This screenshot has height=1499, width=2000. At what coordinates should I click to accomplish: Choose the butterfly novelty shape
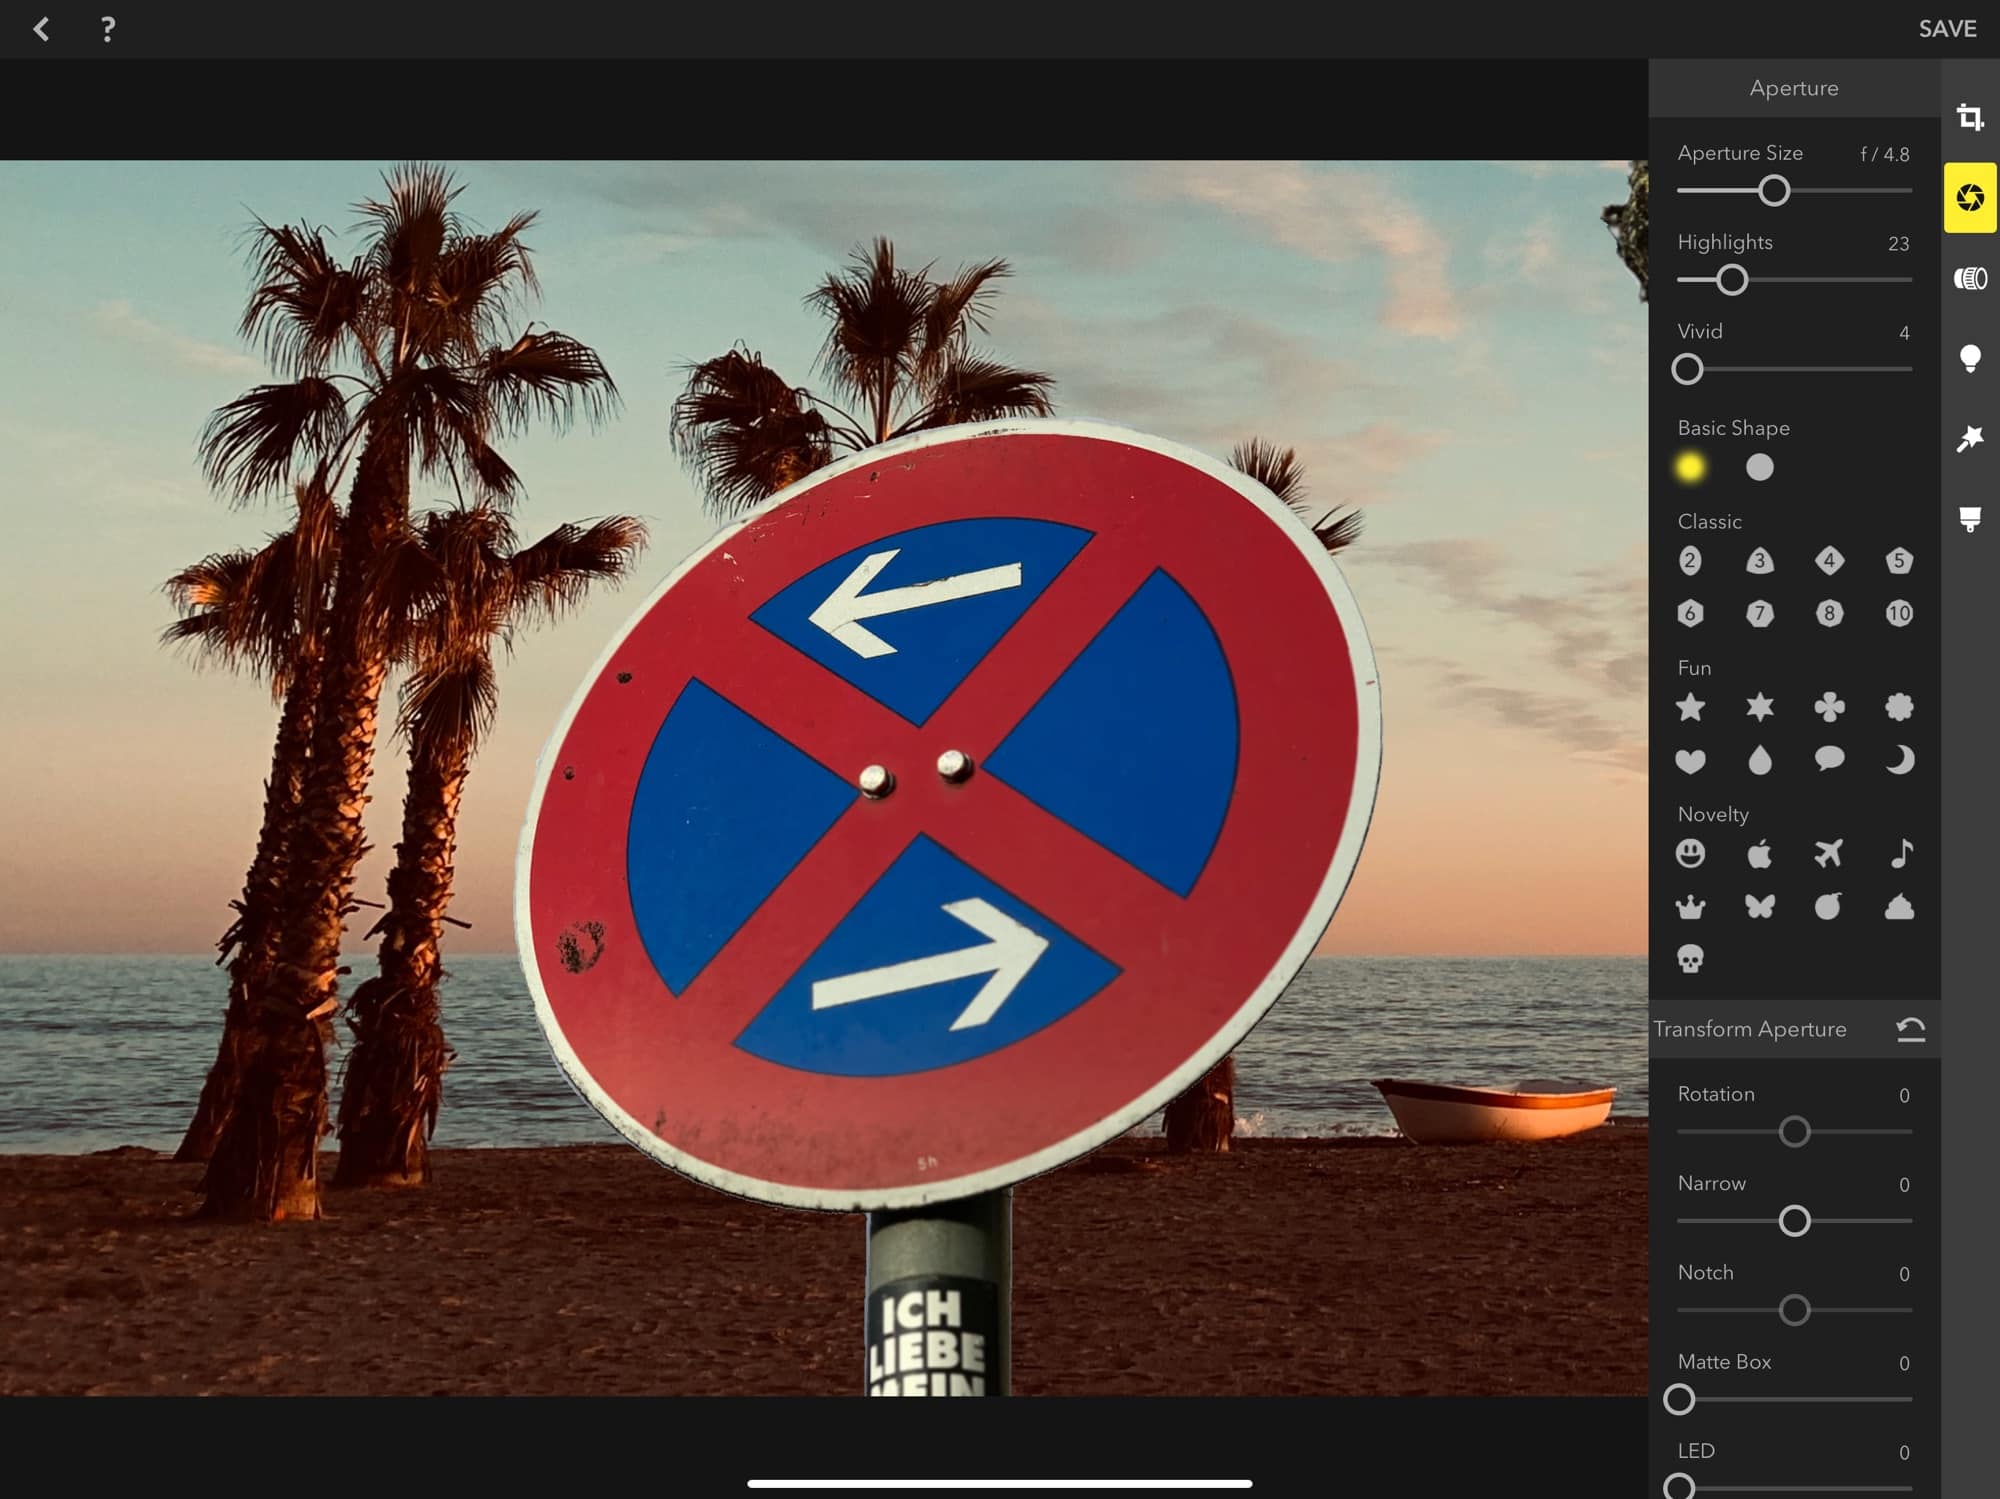(x=1760, y=906)
